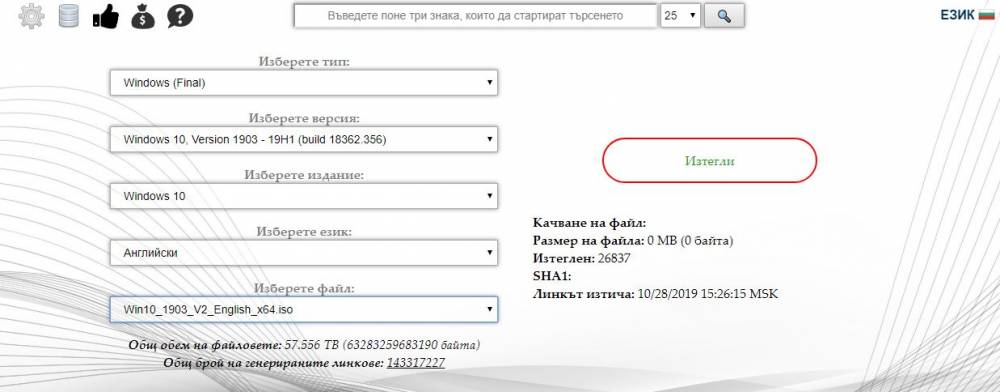The image size is (1000, 392).
Task: Click the Изтегли download button
Action: (x=709, y=161)
